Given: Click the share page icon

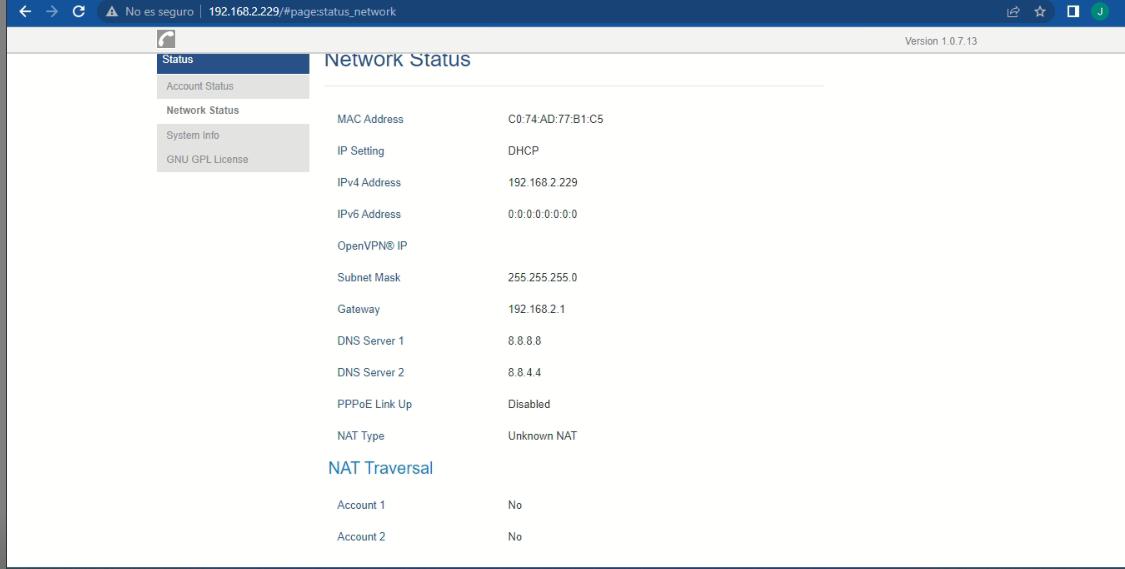Looking at the screenshot, I should click(x=1015, y=11).
